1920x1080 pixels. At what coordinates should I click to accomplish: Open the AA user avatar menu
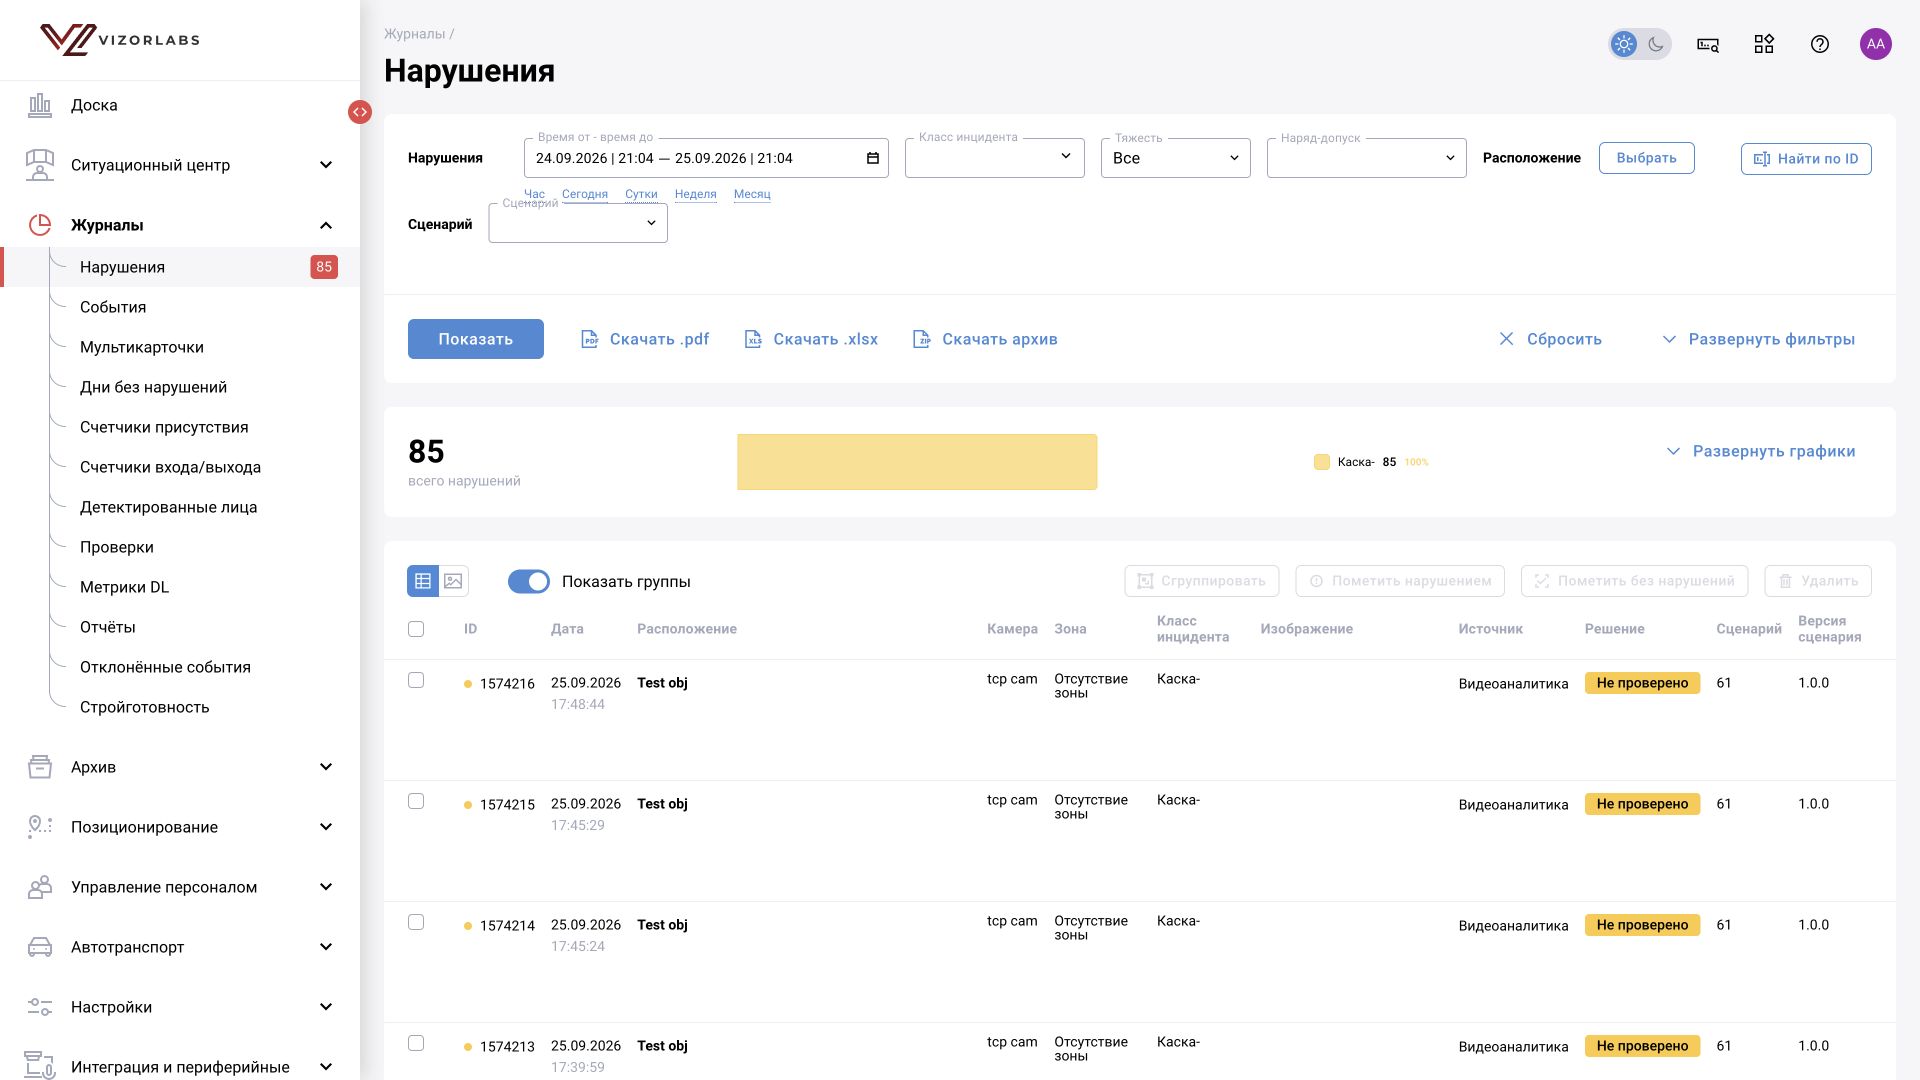[x=1876, y=44]
